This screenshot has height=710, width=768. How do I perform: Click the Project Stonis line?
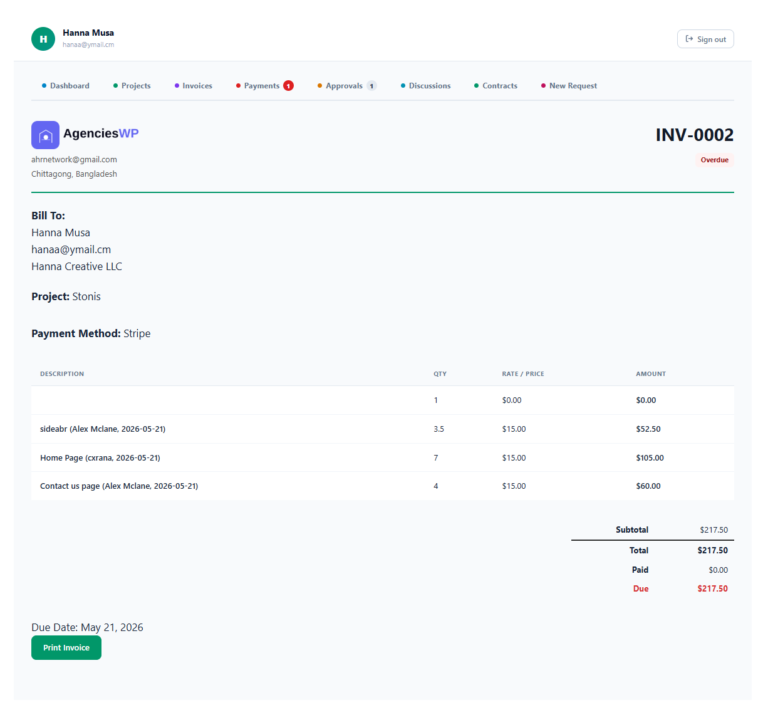click(x=66, y=297)
